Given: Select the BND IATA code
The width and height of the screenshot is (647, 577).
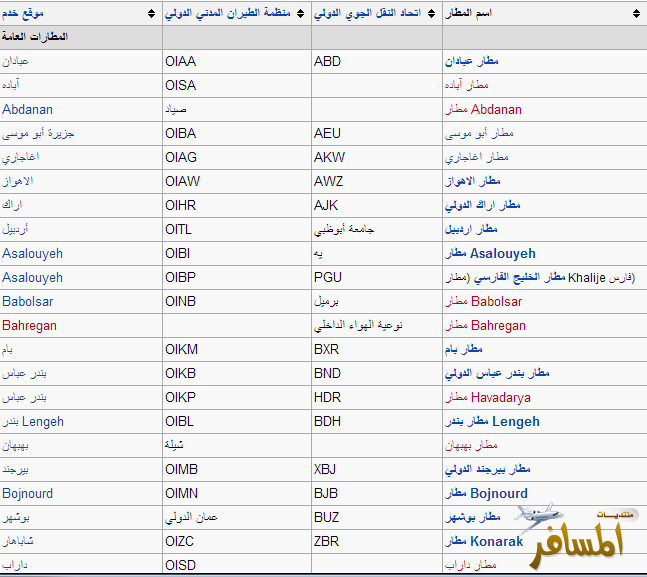Looking at the screenshot, I should coord(327,373).
